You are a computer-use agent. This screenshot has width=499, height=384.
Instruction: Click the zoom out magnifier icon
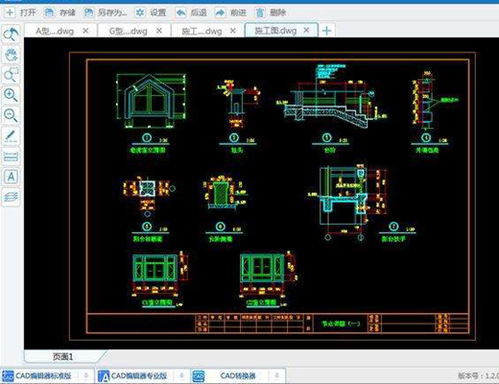[x=11, y=115]
